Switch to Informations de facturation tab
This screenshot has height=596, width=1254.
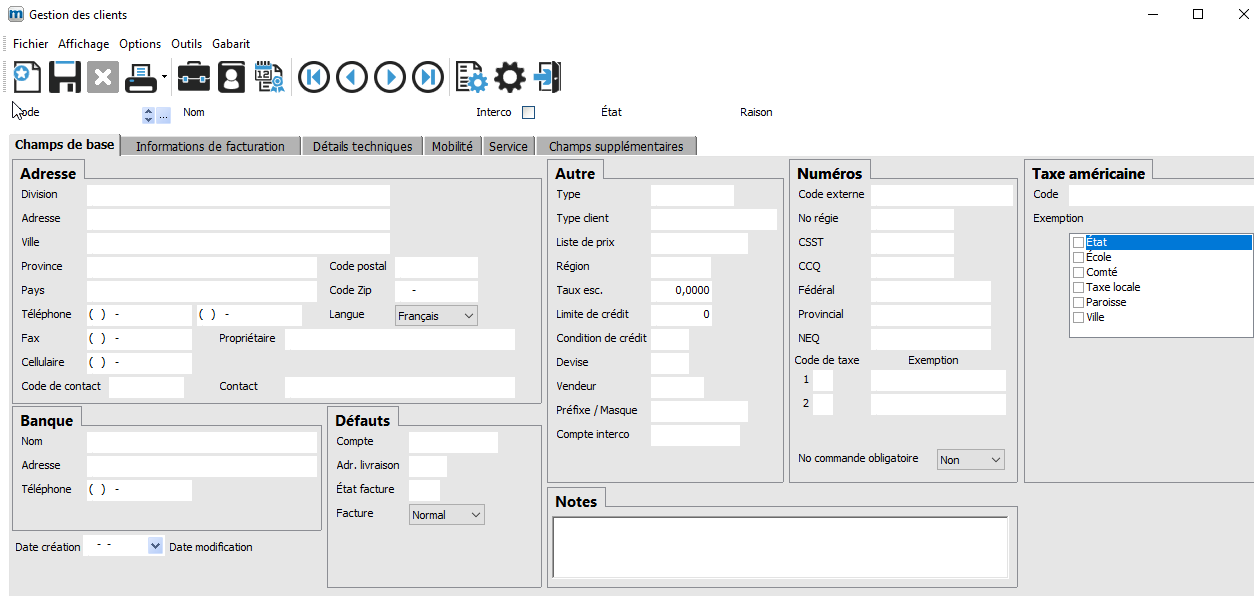click(x=210, y=146)
